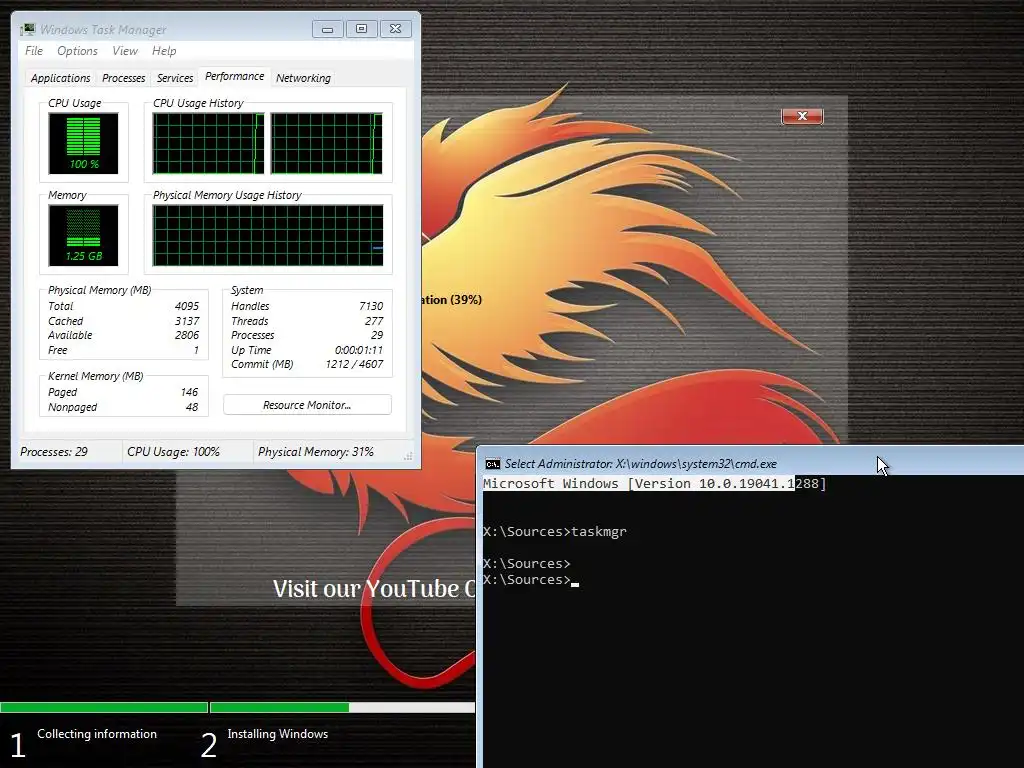This screenshot has height=768, width=1024.
Task: Click the Cached value 3137
Action: coord(187,321)
